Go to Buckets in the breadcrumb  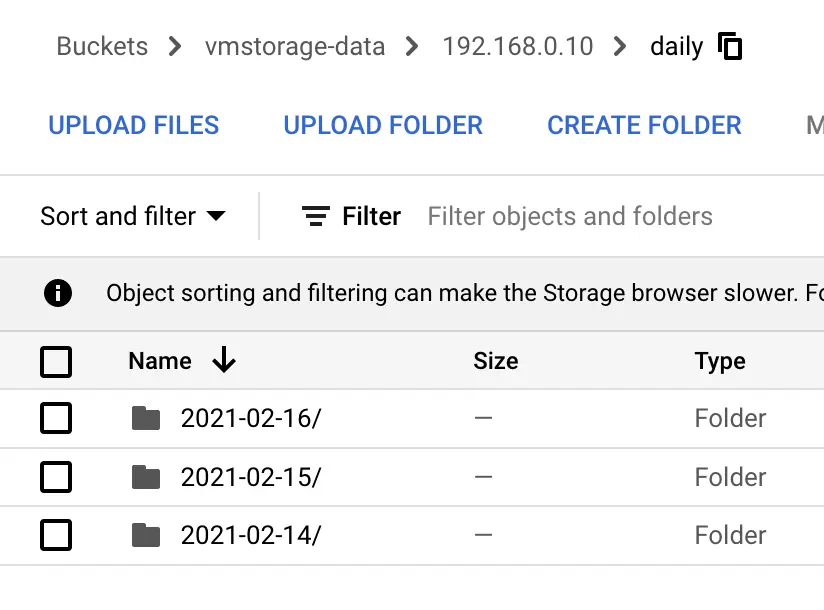102,46
